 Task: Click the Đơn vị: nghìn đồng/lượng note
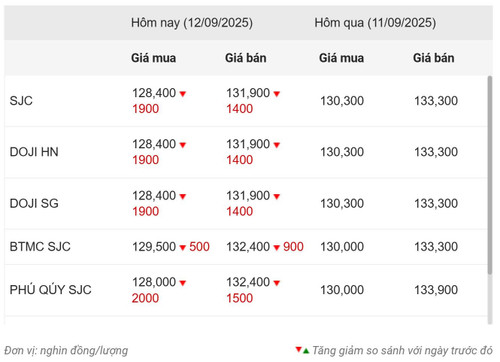(x=66, y=351)
